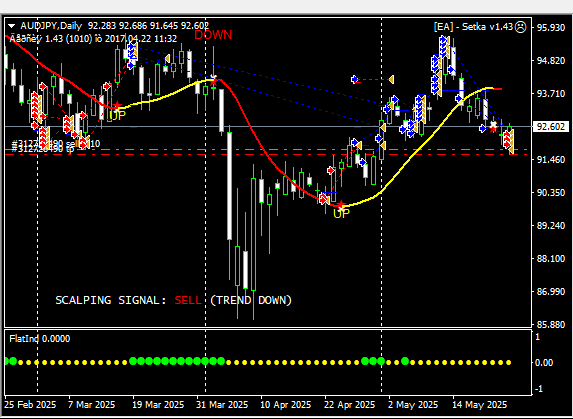The width and height of the screenshot is (573, 419).
Task: Open the chart menu triangle beside AUDJPY,Daily
Action: coord(12,26)
